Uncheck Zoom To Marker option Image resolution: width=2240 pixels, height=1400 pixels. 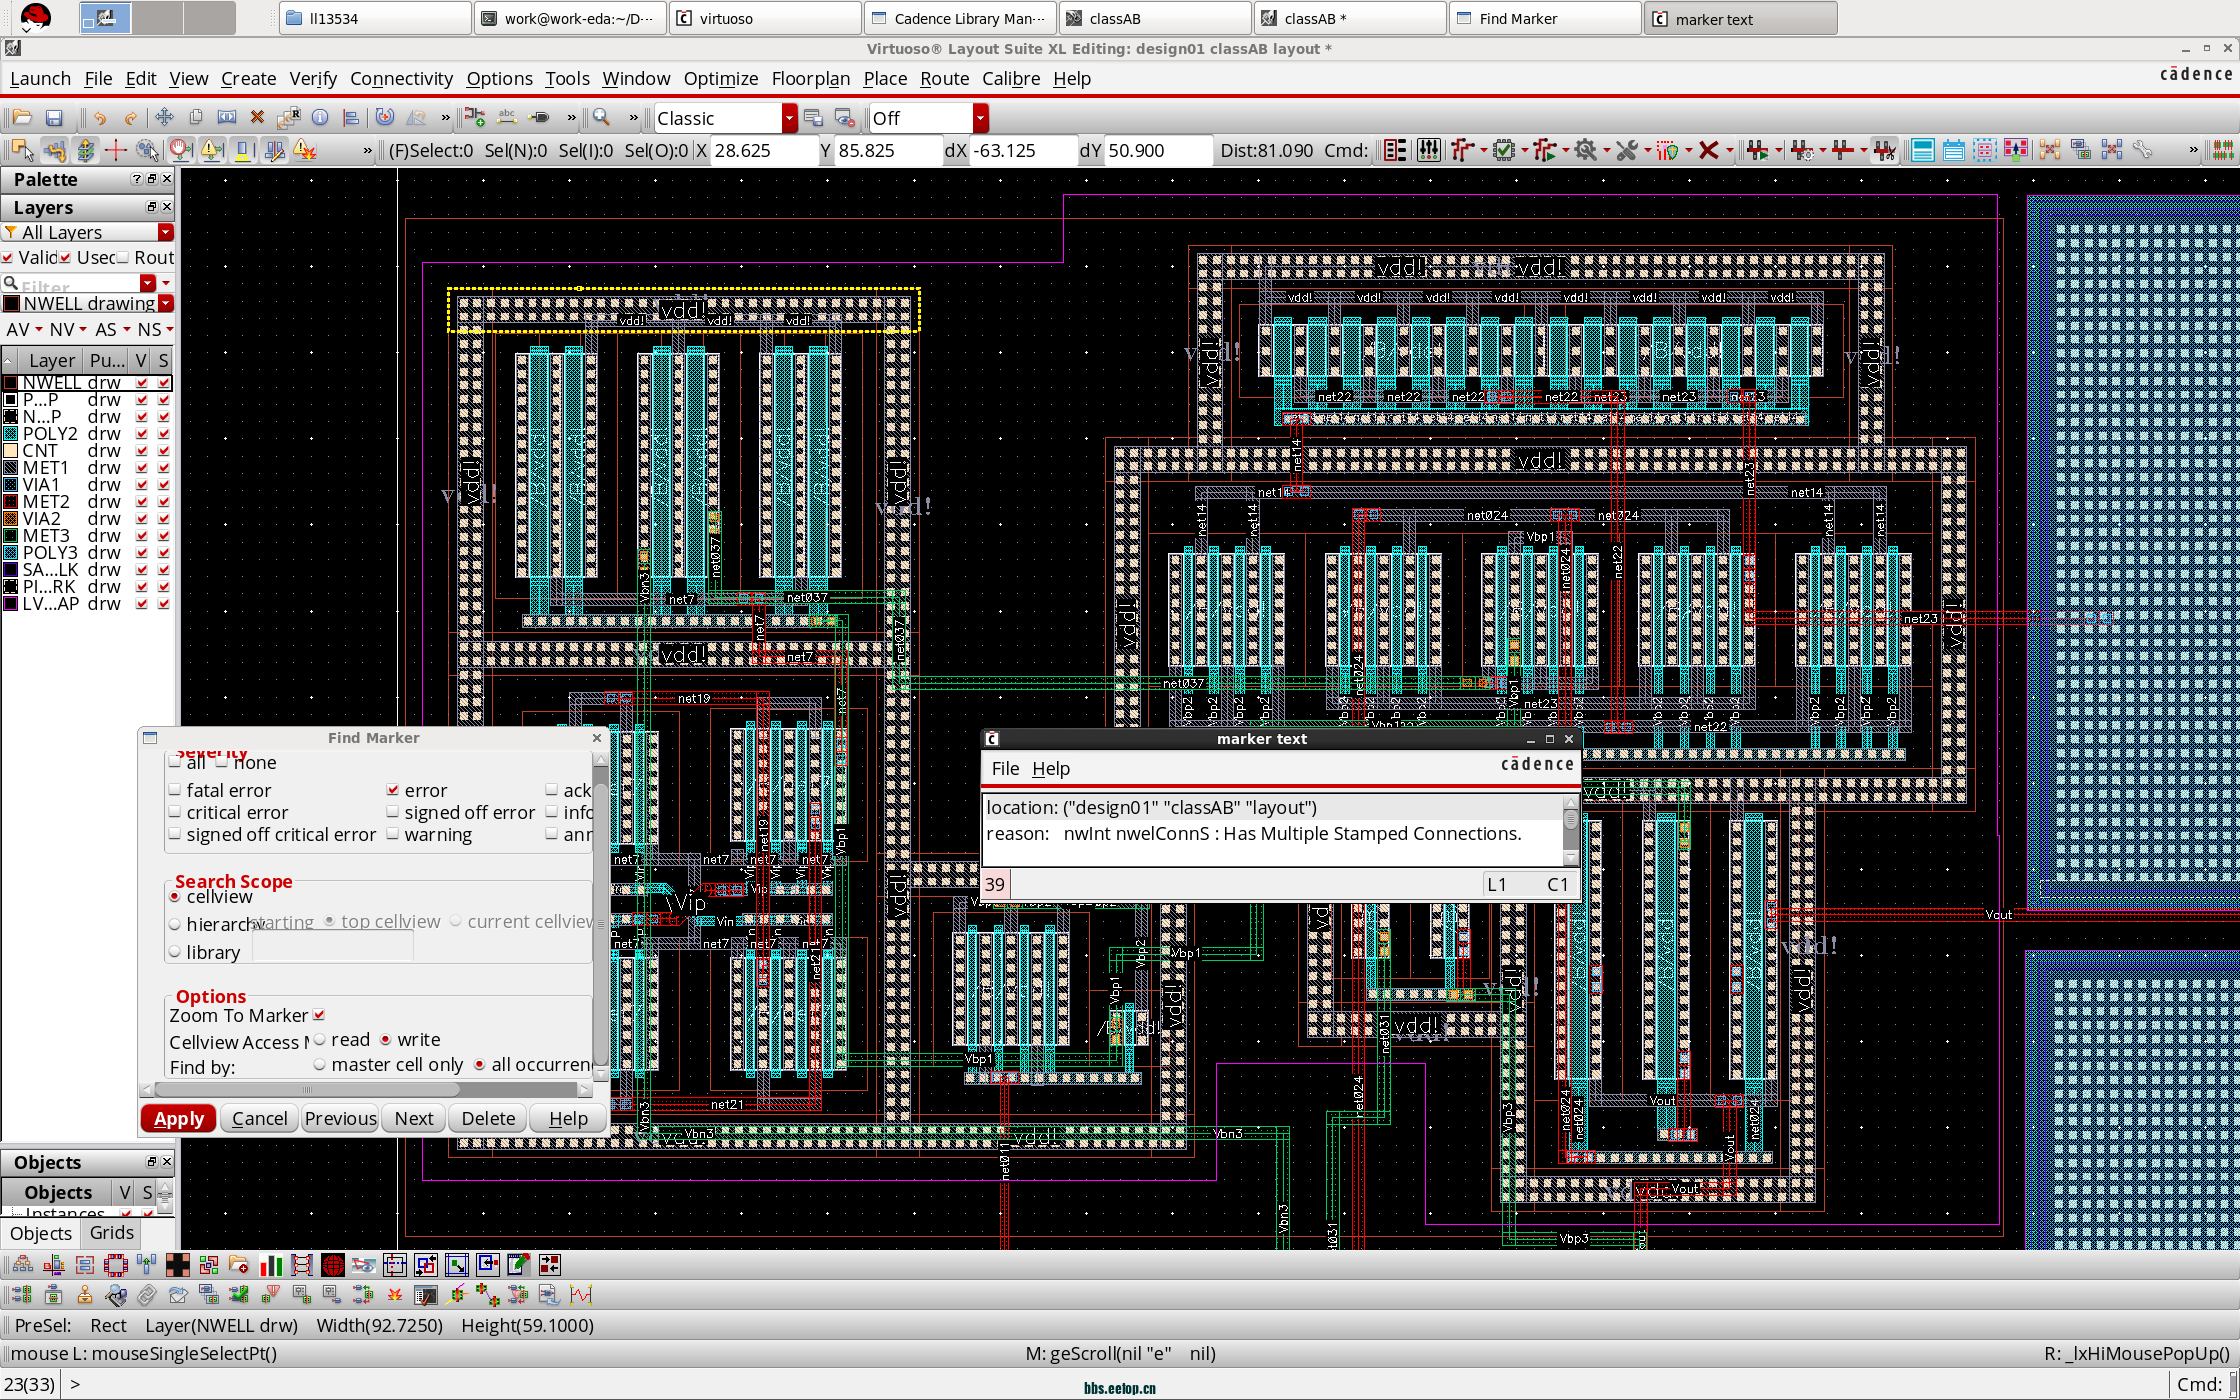tap(319, 1015)
